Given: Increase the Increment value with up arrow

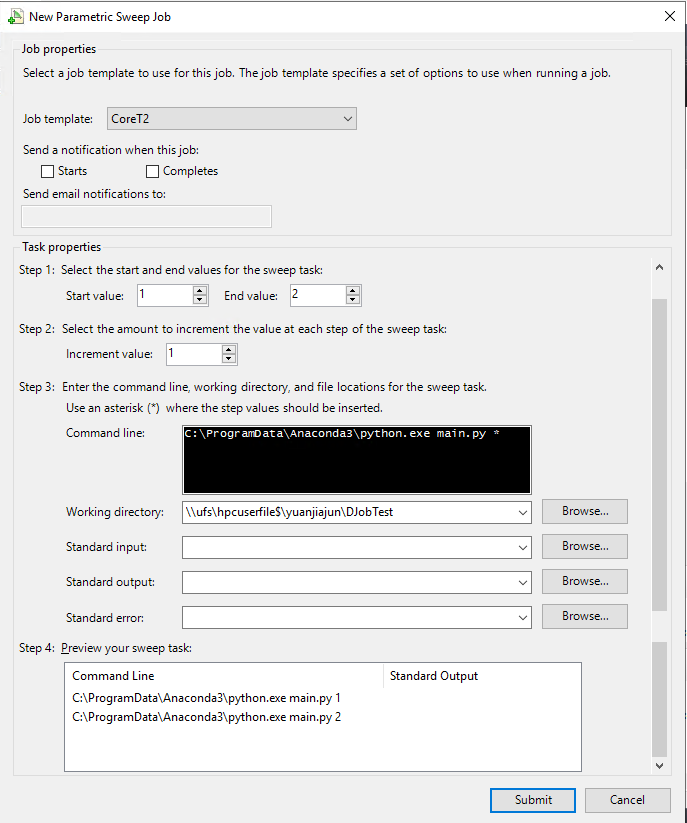Looking at the screenshot, I should [230, 349].
